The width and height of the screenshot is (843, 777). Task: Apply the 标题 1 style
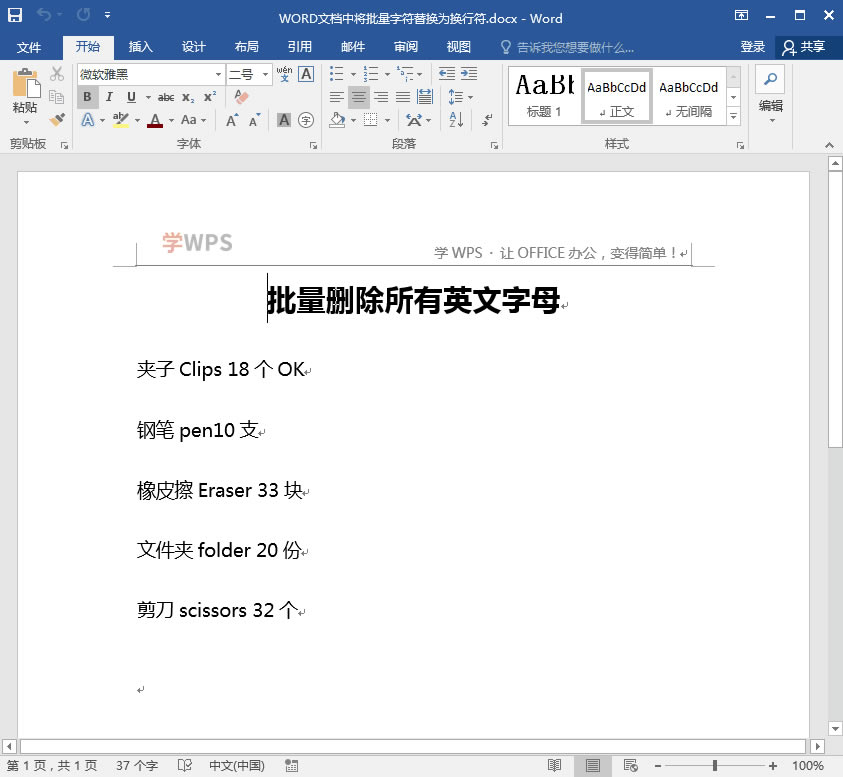544,97
